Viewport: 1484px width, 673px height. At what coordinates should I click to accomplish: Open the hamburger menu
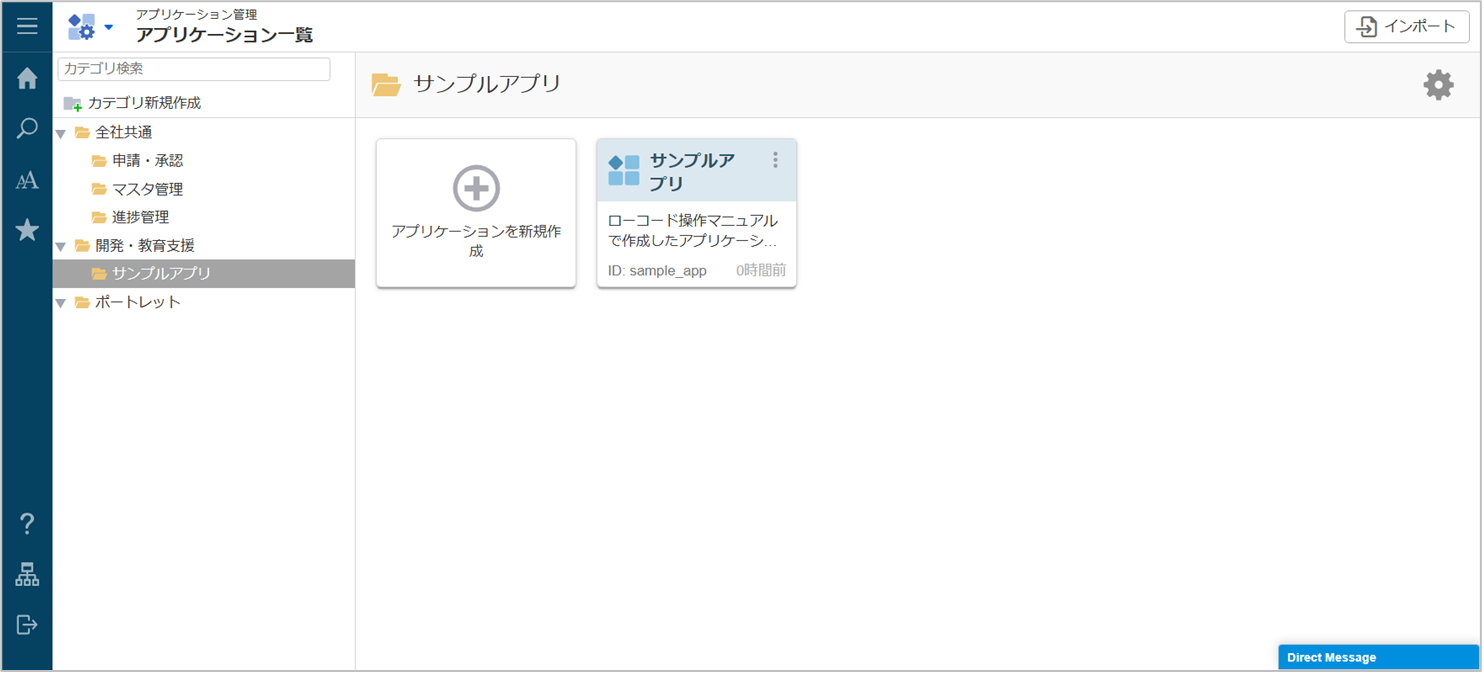coord(27,26)
